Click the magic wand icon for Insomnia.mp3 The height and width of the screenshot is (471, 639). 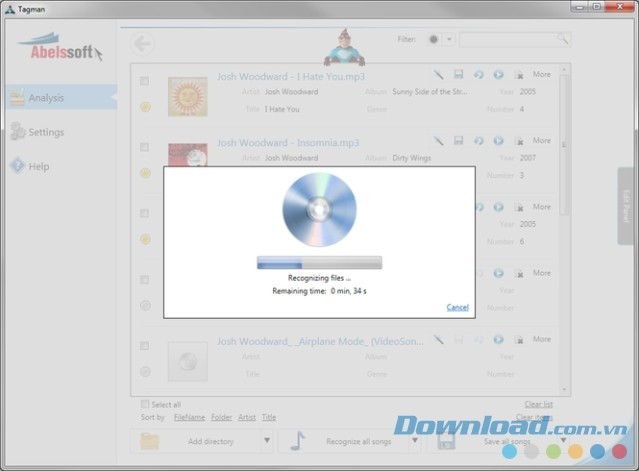(x=438, y=141)
